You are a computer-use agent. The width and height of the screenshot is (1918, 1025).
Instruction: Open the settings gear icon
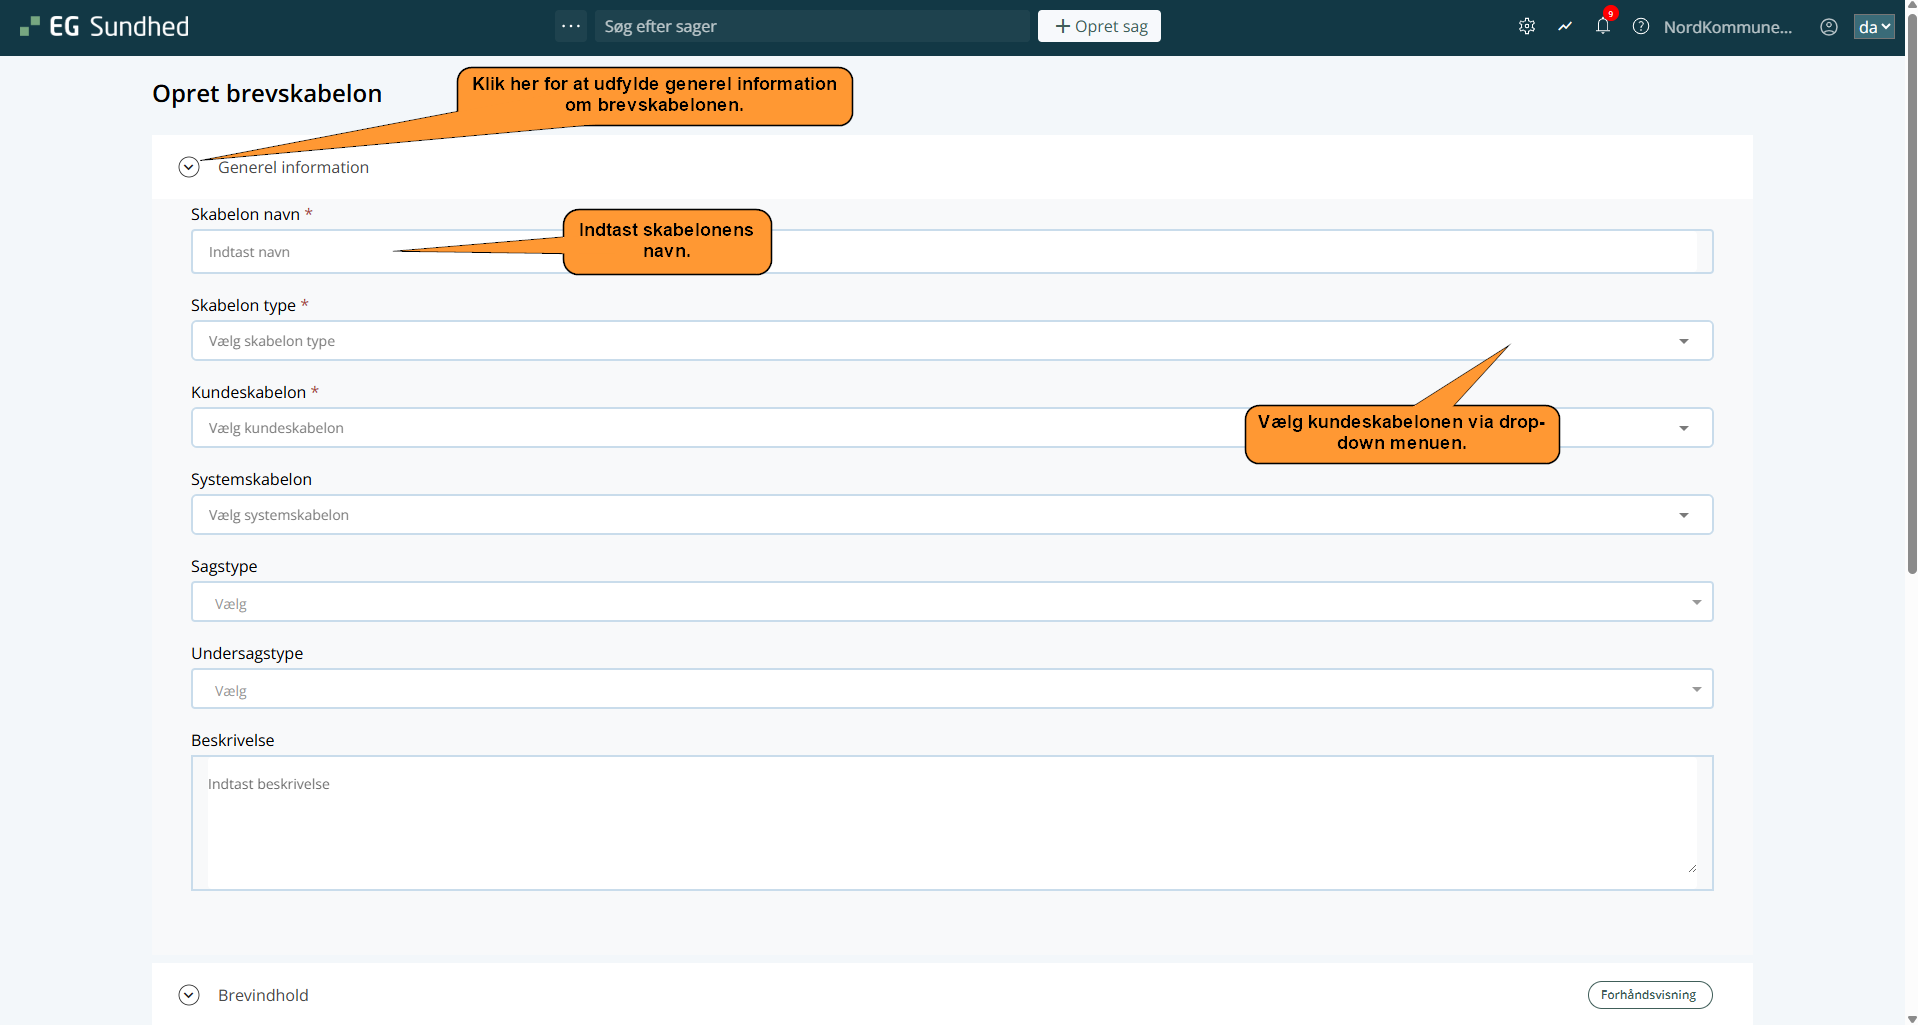click(1526, 27)
